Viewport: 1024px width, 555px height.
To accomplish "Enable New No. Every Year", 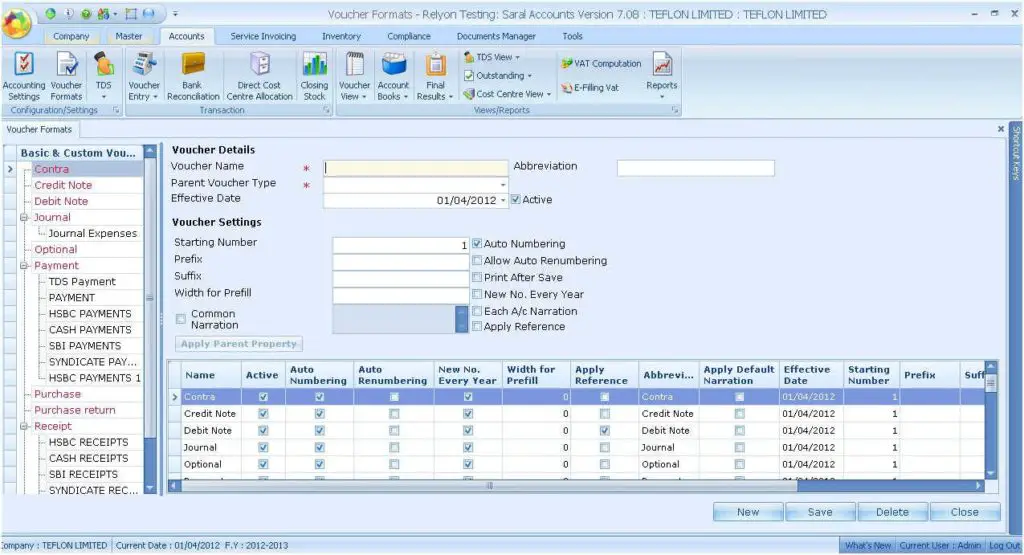I will pos(477,294).
